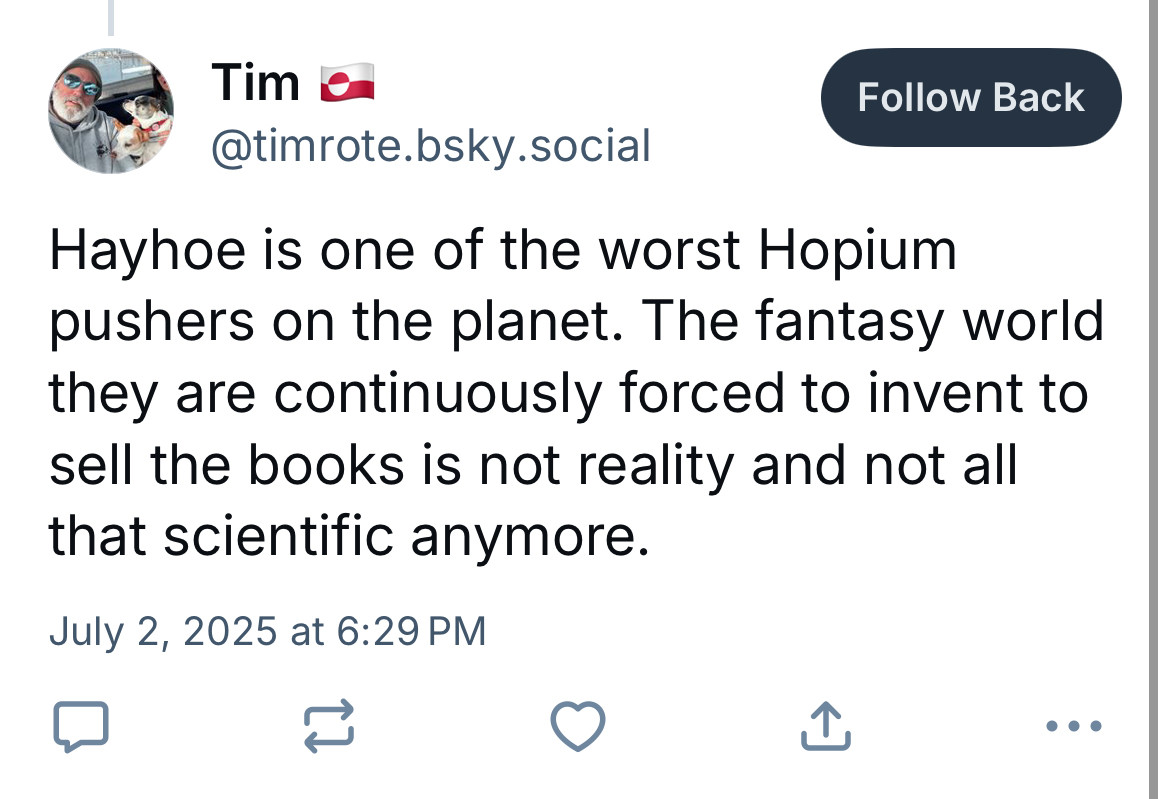Click the word Hopium in the post
The height and width of the screenshot is (799, 1170).
coord(857,251)
